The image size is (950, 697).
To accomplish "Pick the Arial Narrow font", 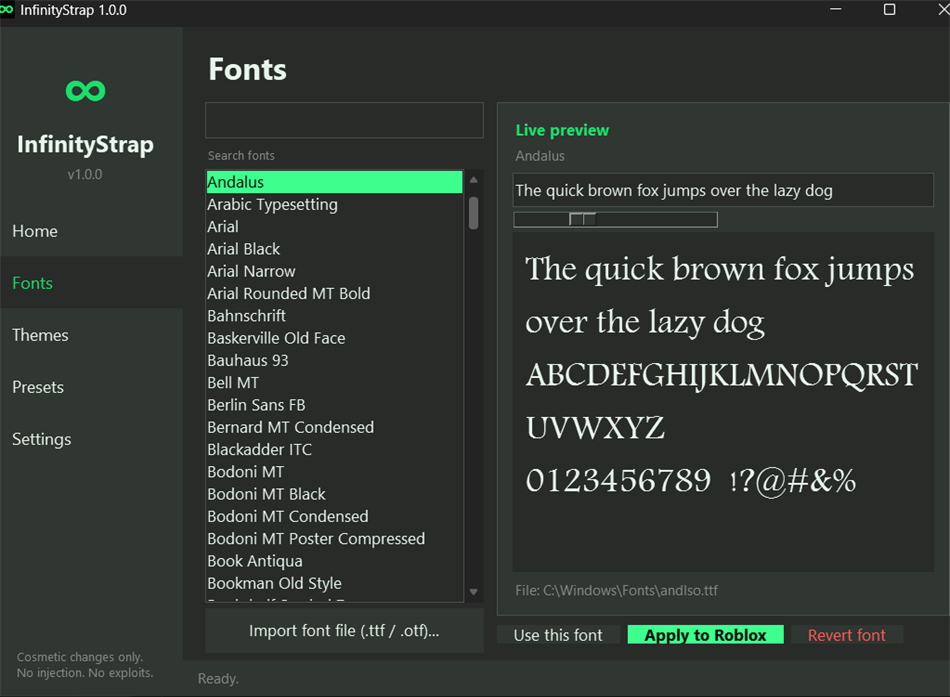I will 334,271.
